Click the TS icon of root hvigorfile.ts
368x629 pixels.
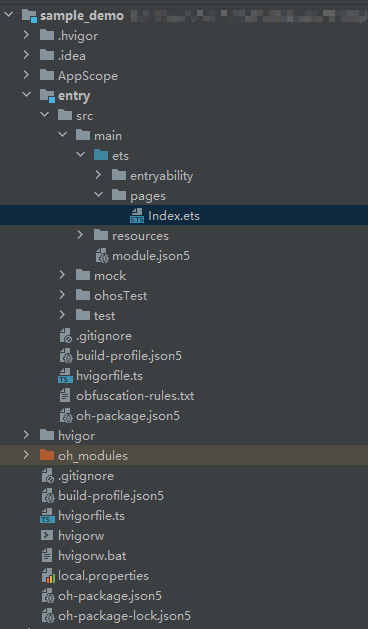point(47,516)
